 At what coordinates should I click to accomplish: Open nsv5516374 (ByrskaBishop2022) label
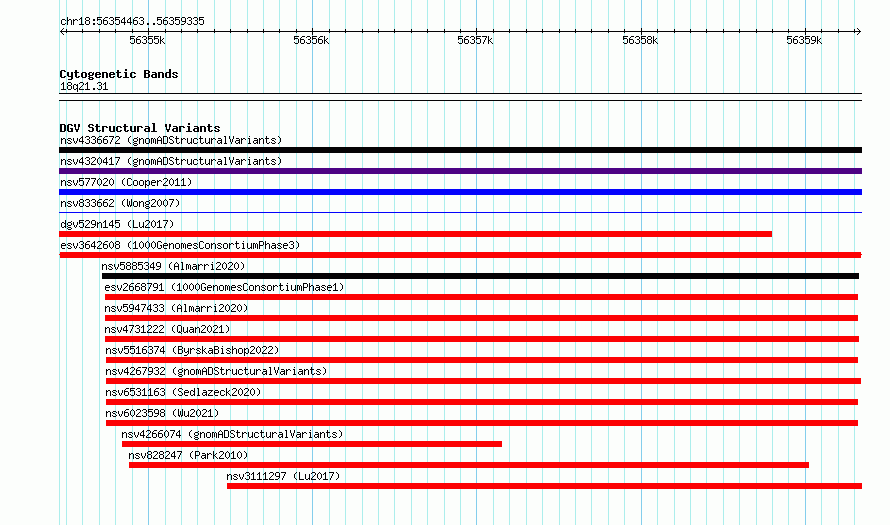pos(192,350)
